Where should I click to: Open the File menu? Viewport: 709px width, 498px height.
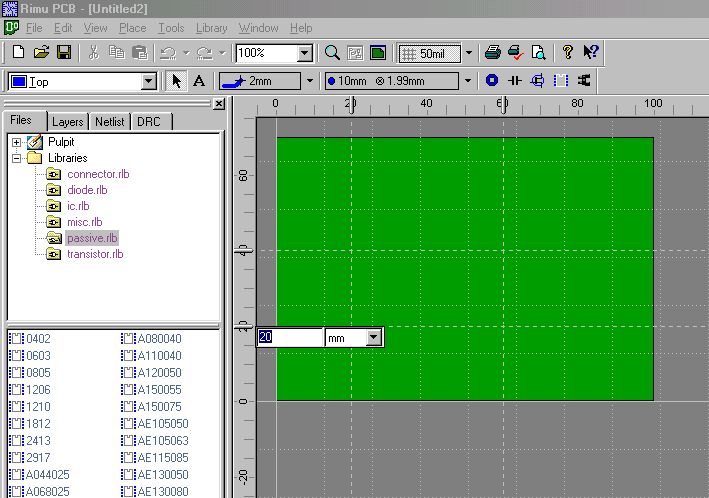click(x=34, y=28)
